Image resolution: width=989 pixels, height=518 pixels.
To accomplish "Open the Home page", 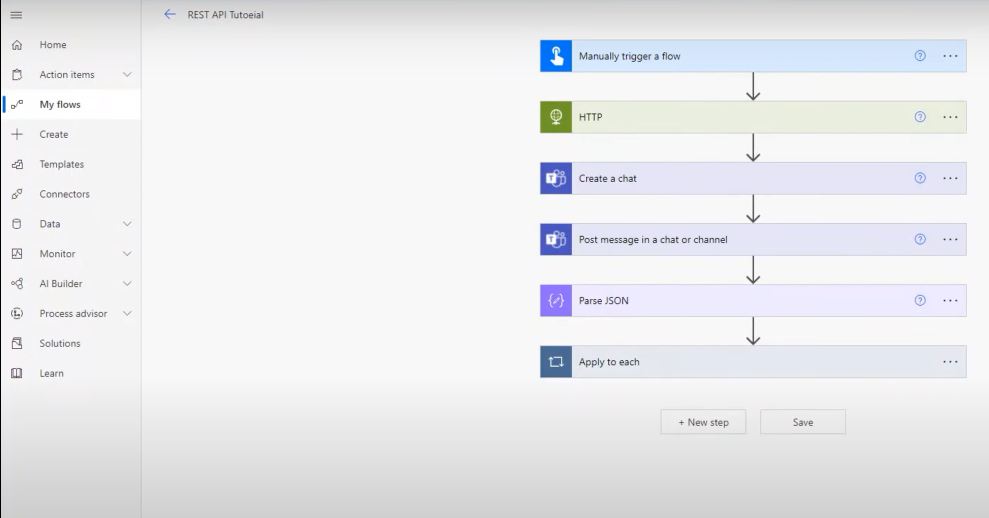I will point(71,45).
